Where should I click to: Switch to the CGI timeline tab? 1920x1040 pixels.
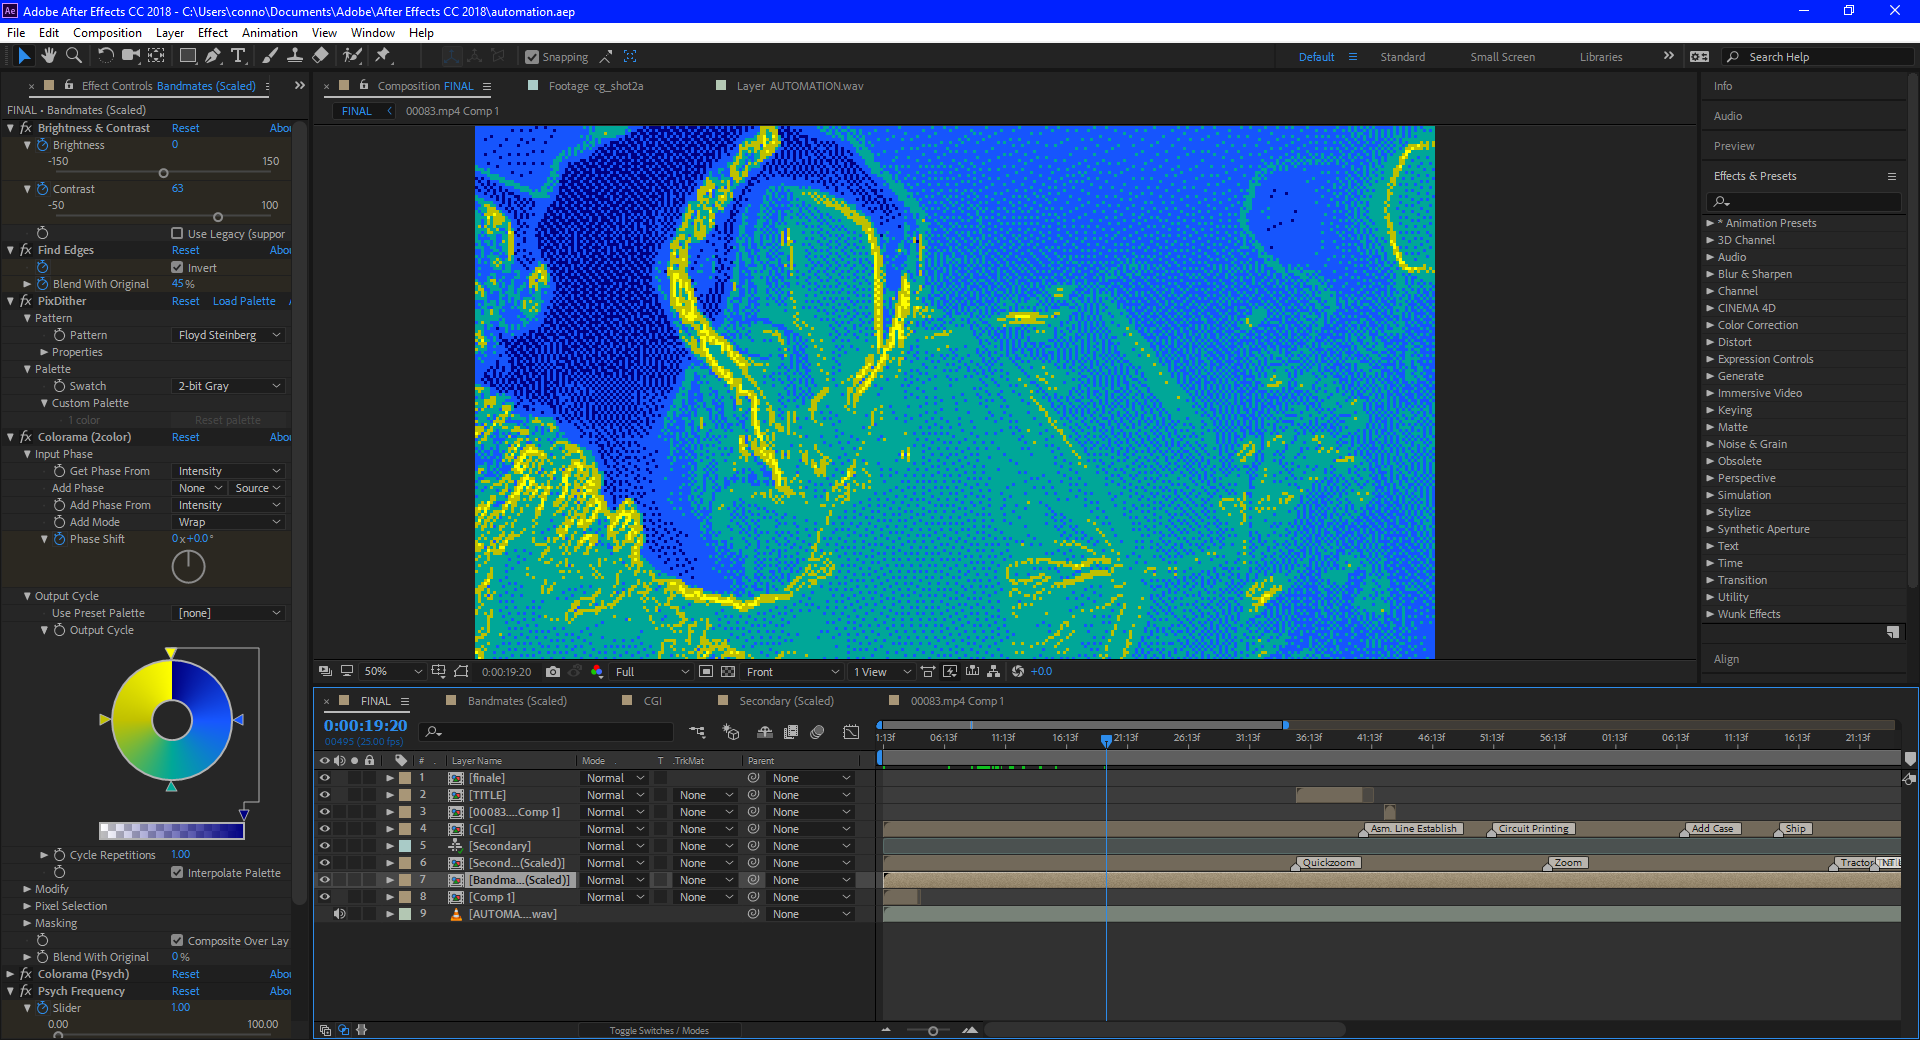coord(652,701)
